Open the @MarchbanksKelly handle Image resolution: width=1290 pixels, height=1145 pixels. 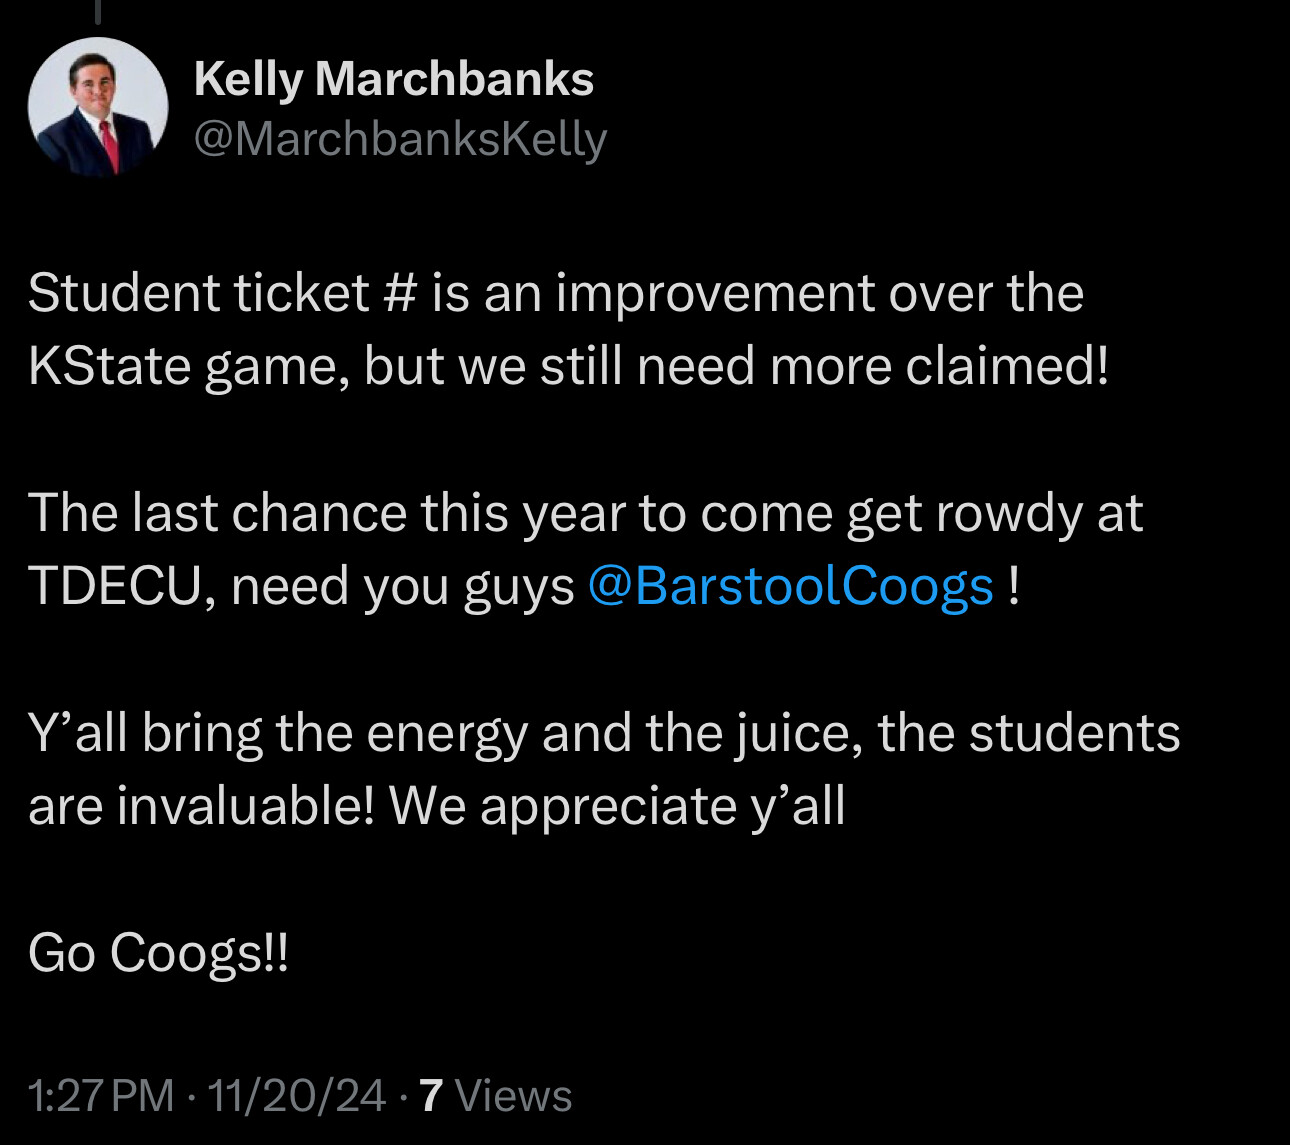pyautogui.click(x=400, y=138)
